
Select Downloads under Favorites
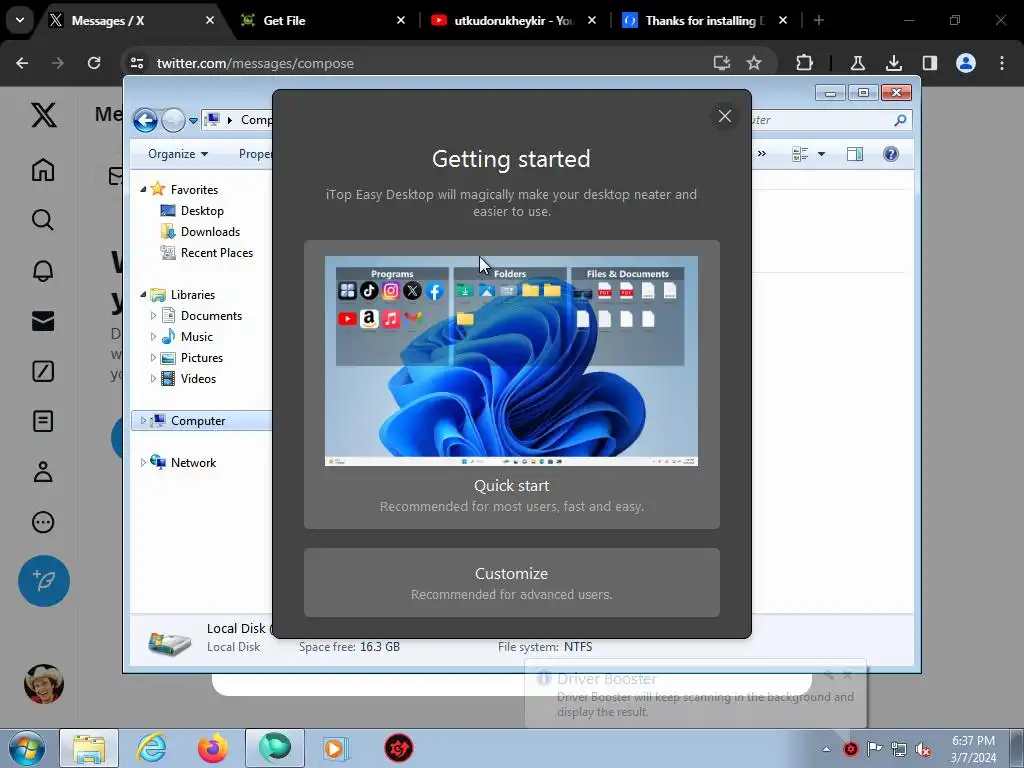coord(210,232)
